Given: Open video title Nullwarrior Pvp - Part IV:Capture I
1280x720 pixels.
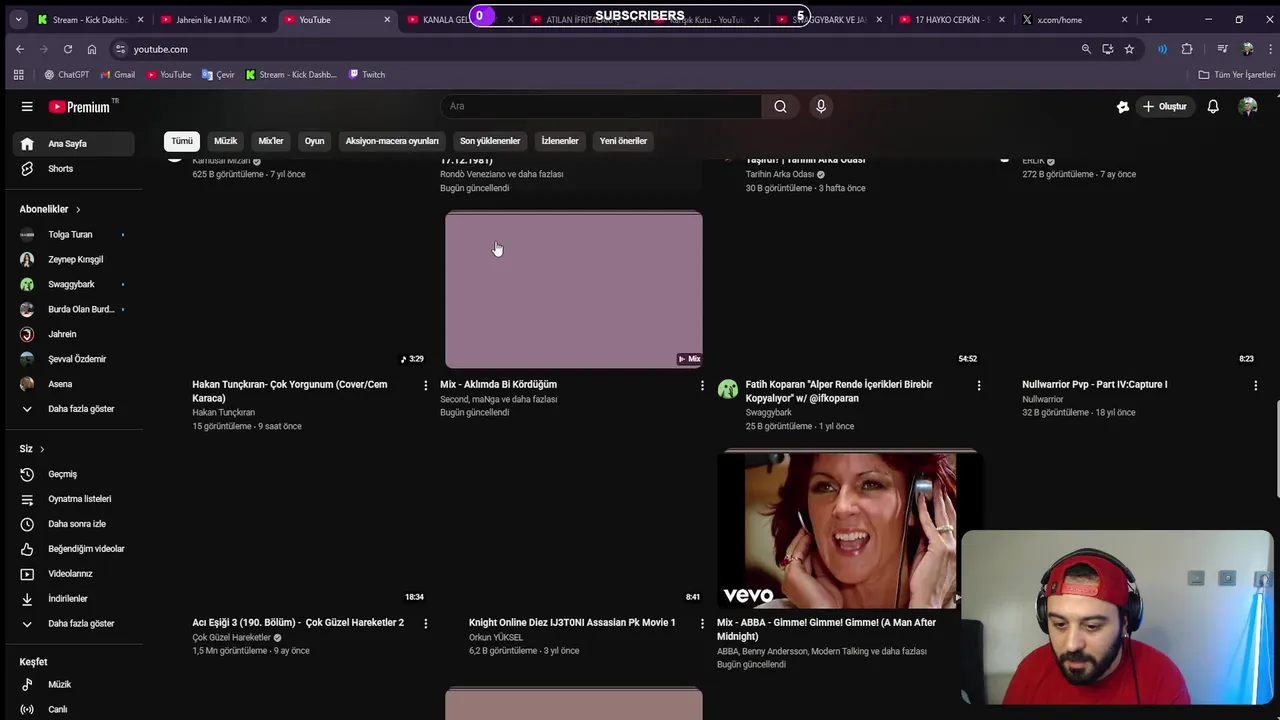Looking at the screenshot, I should [x=1095, y=384].
